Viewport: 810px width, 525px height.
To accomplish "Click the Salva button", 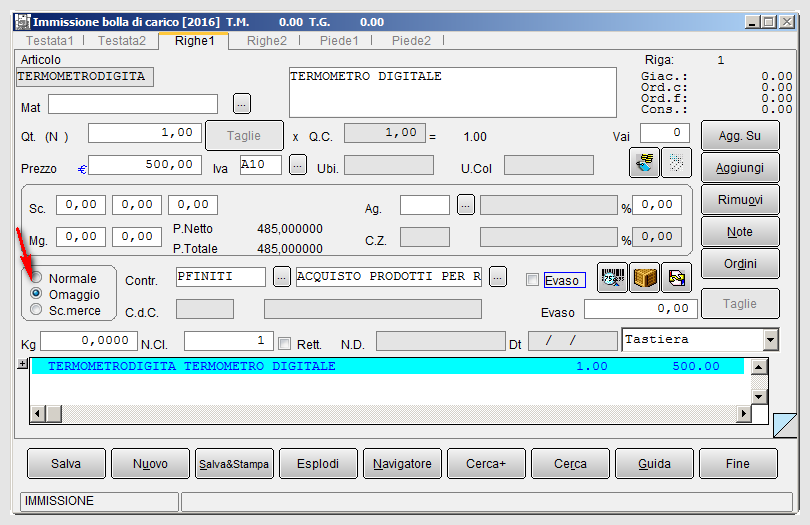I will tap(66, 464).
